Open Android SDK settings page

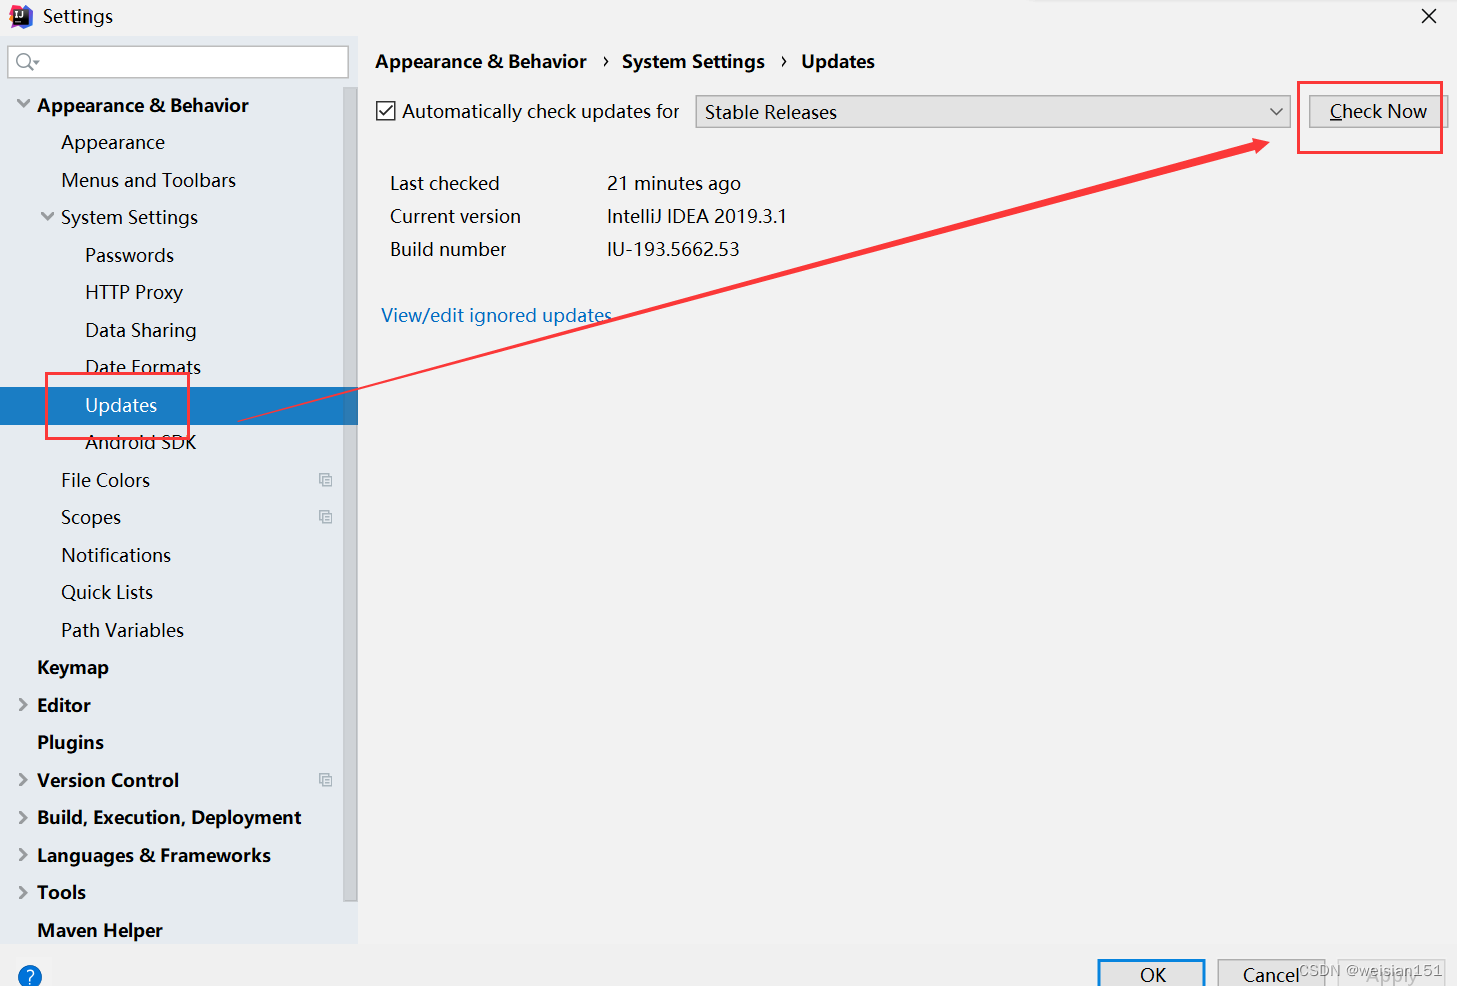141,442
